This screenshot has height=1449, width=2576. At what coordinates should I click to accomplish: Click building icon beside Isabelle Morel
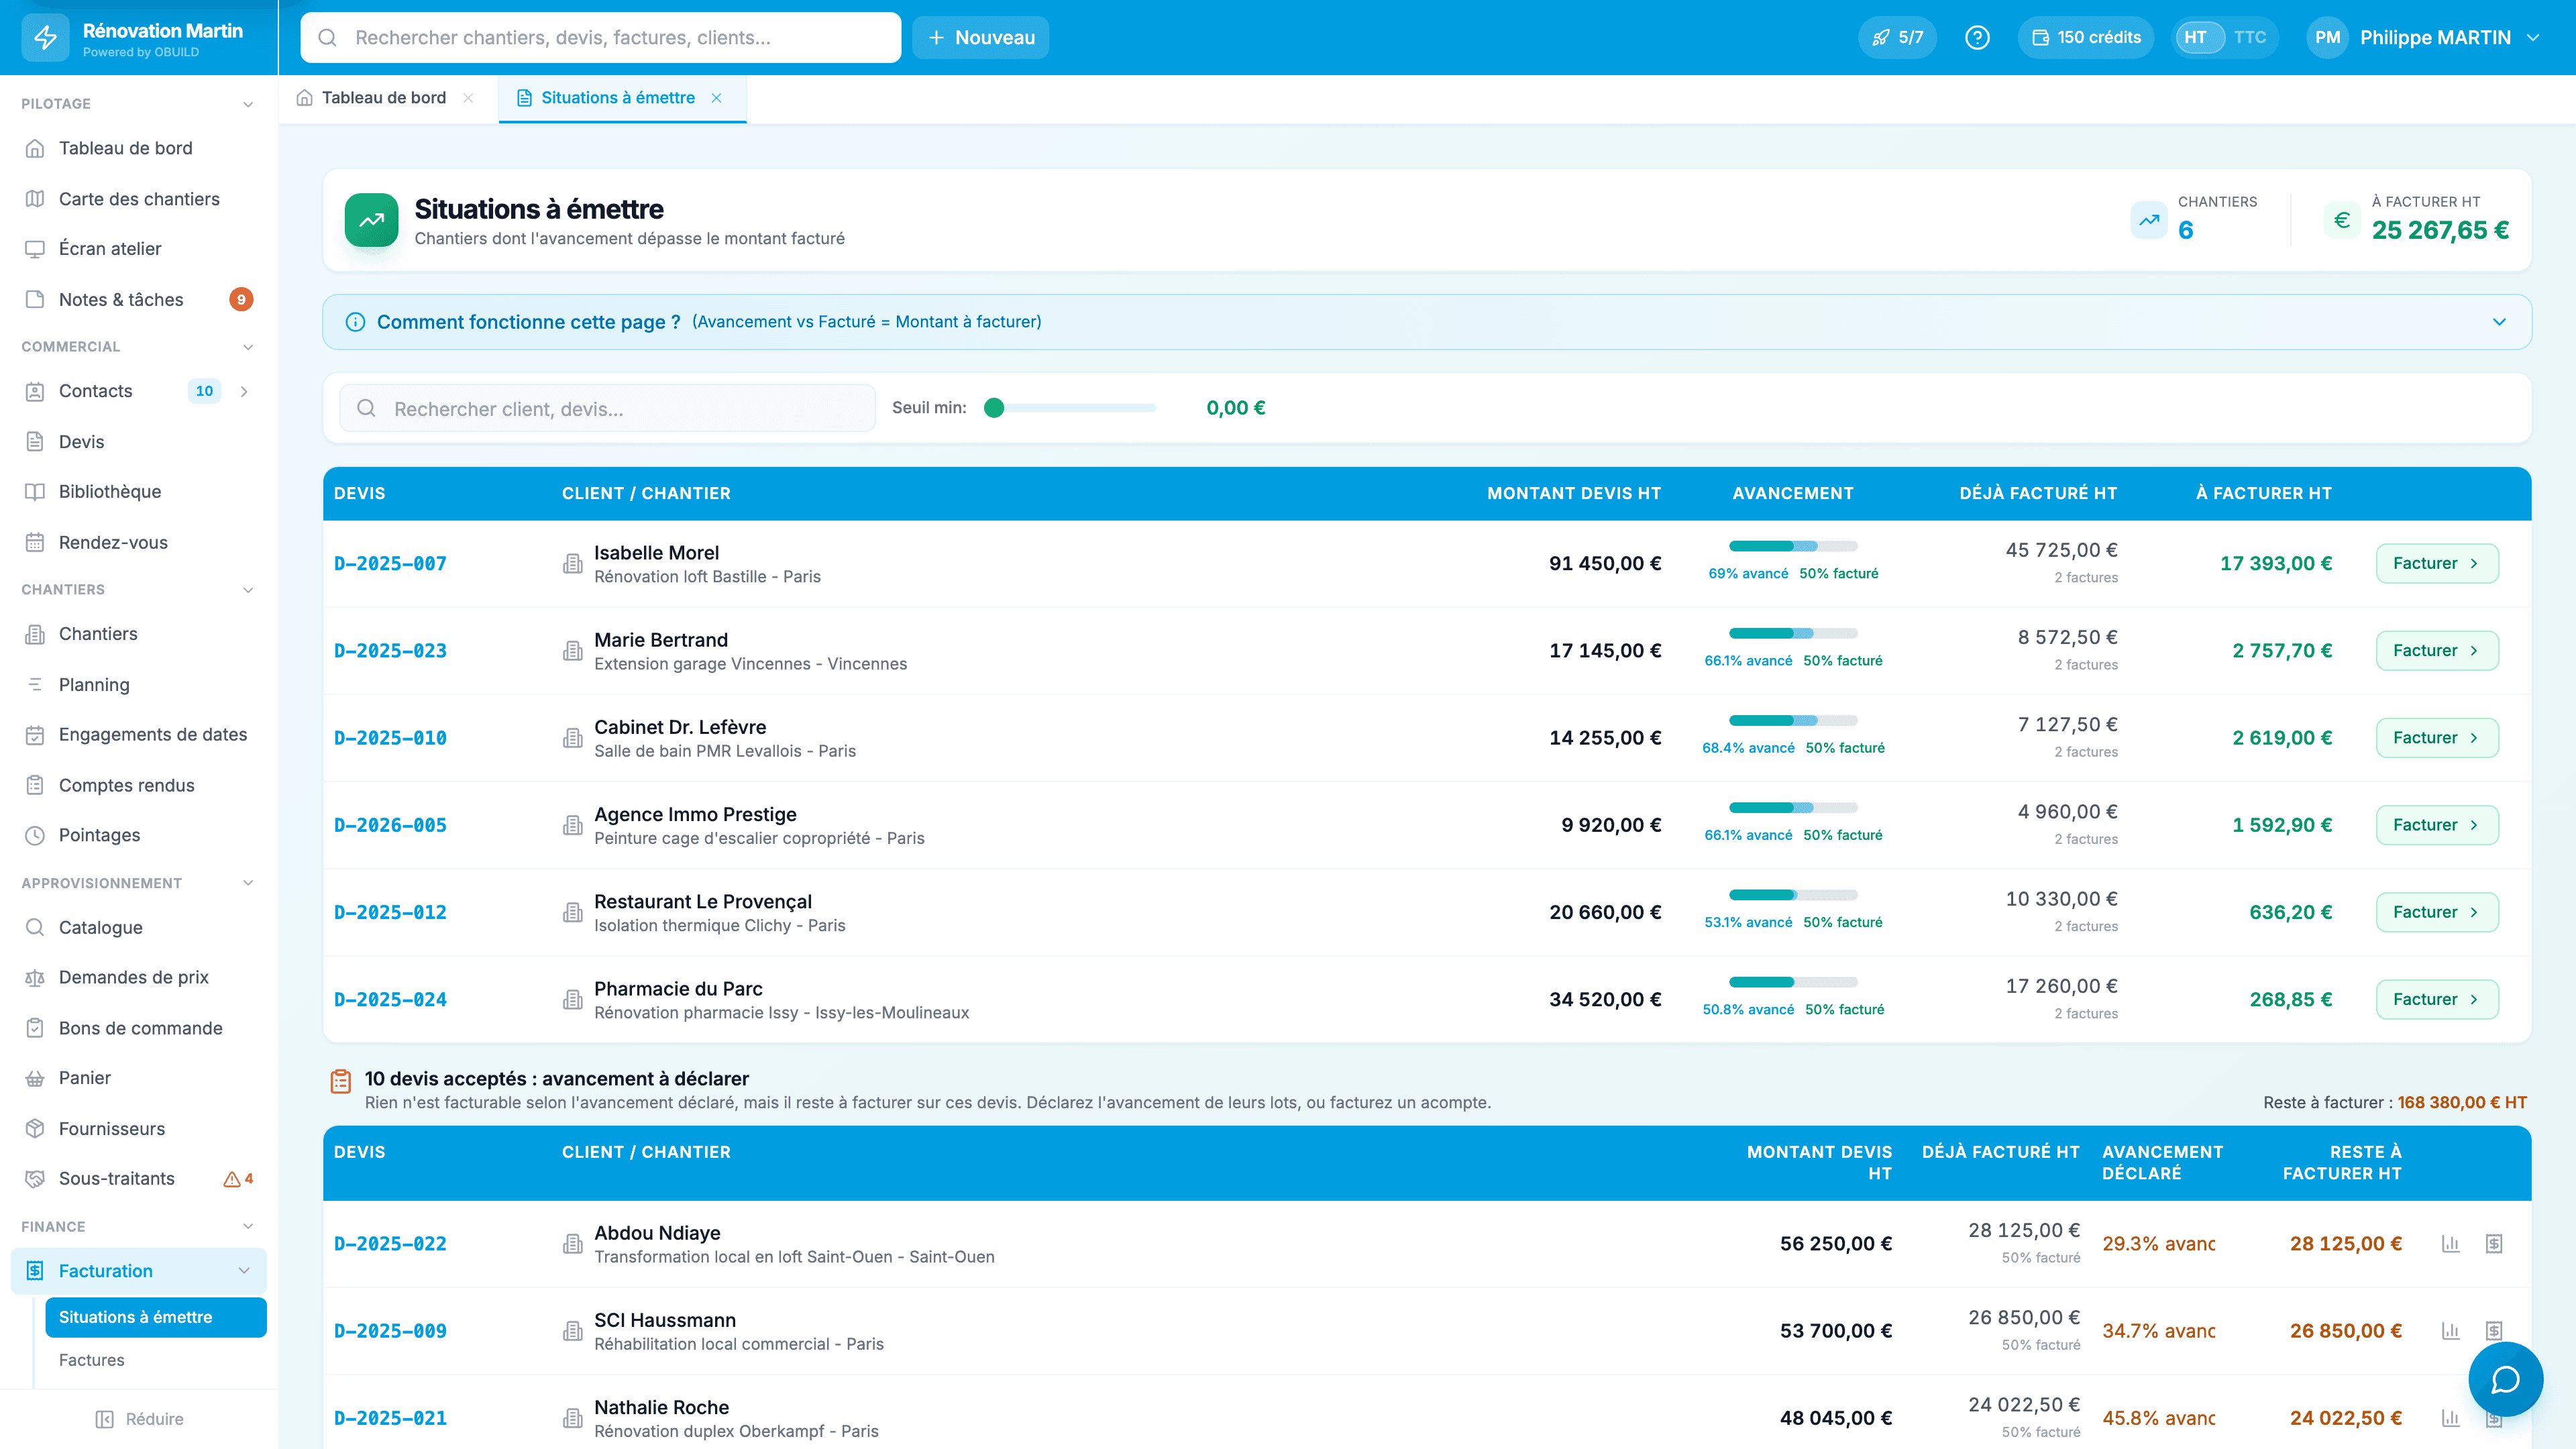tap(572, 563)
